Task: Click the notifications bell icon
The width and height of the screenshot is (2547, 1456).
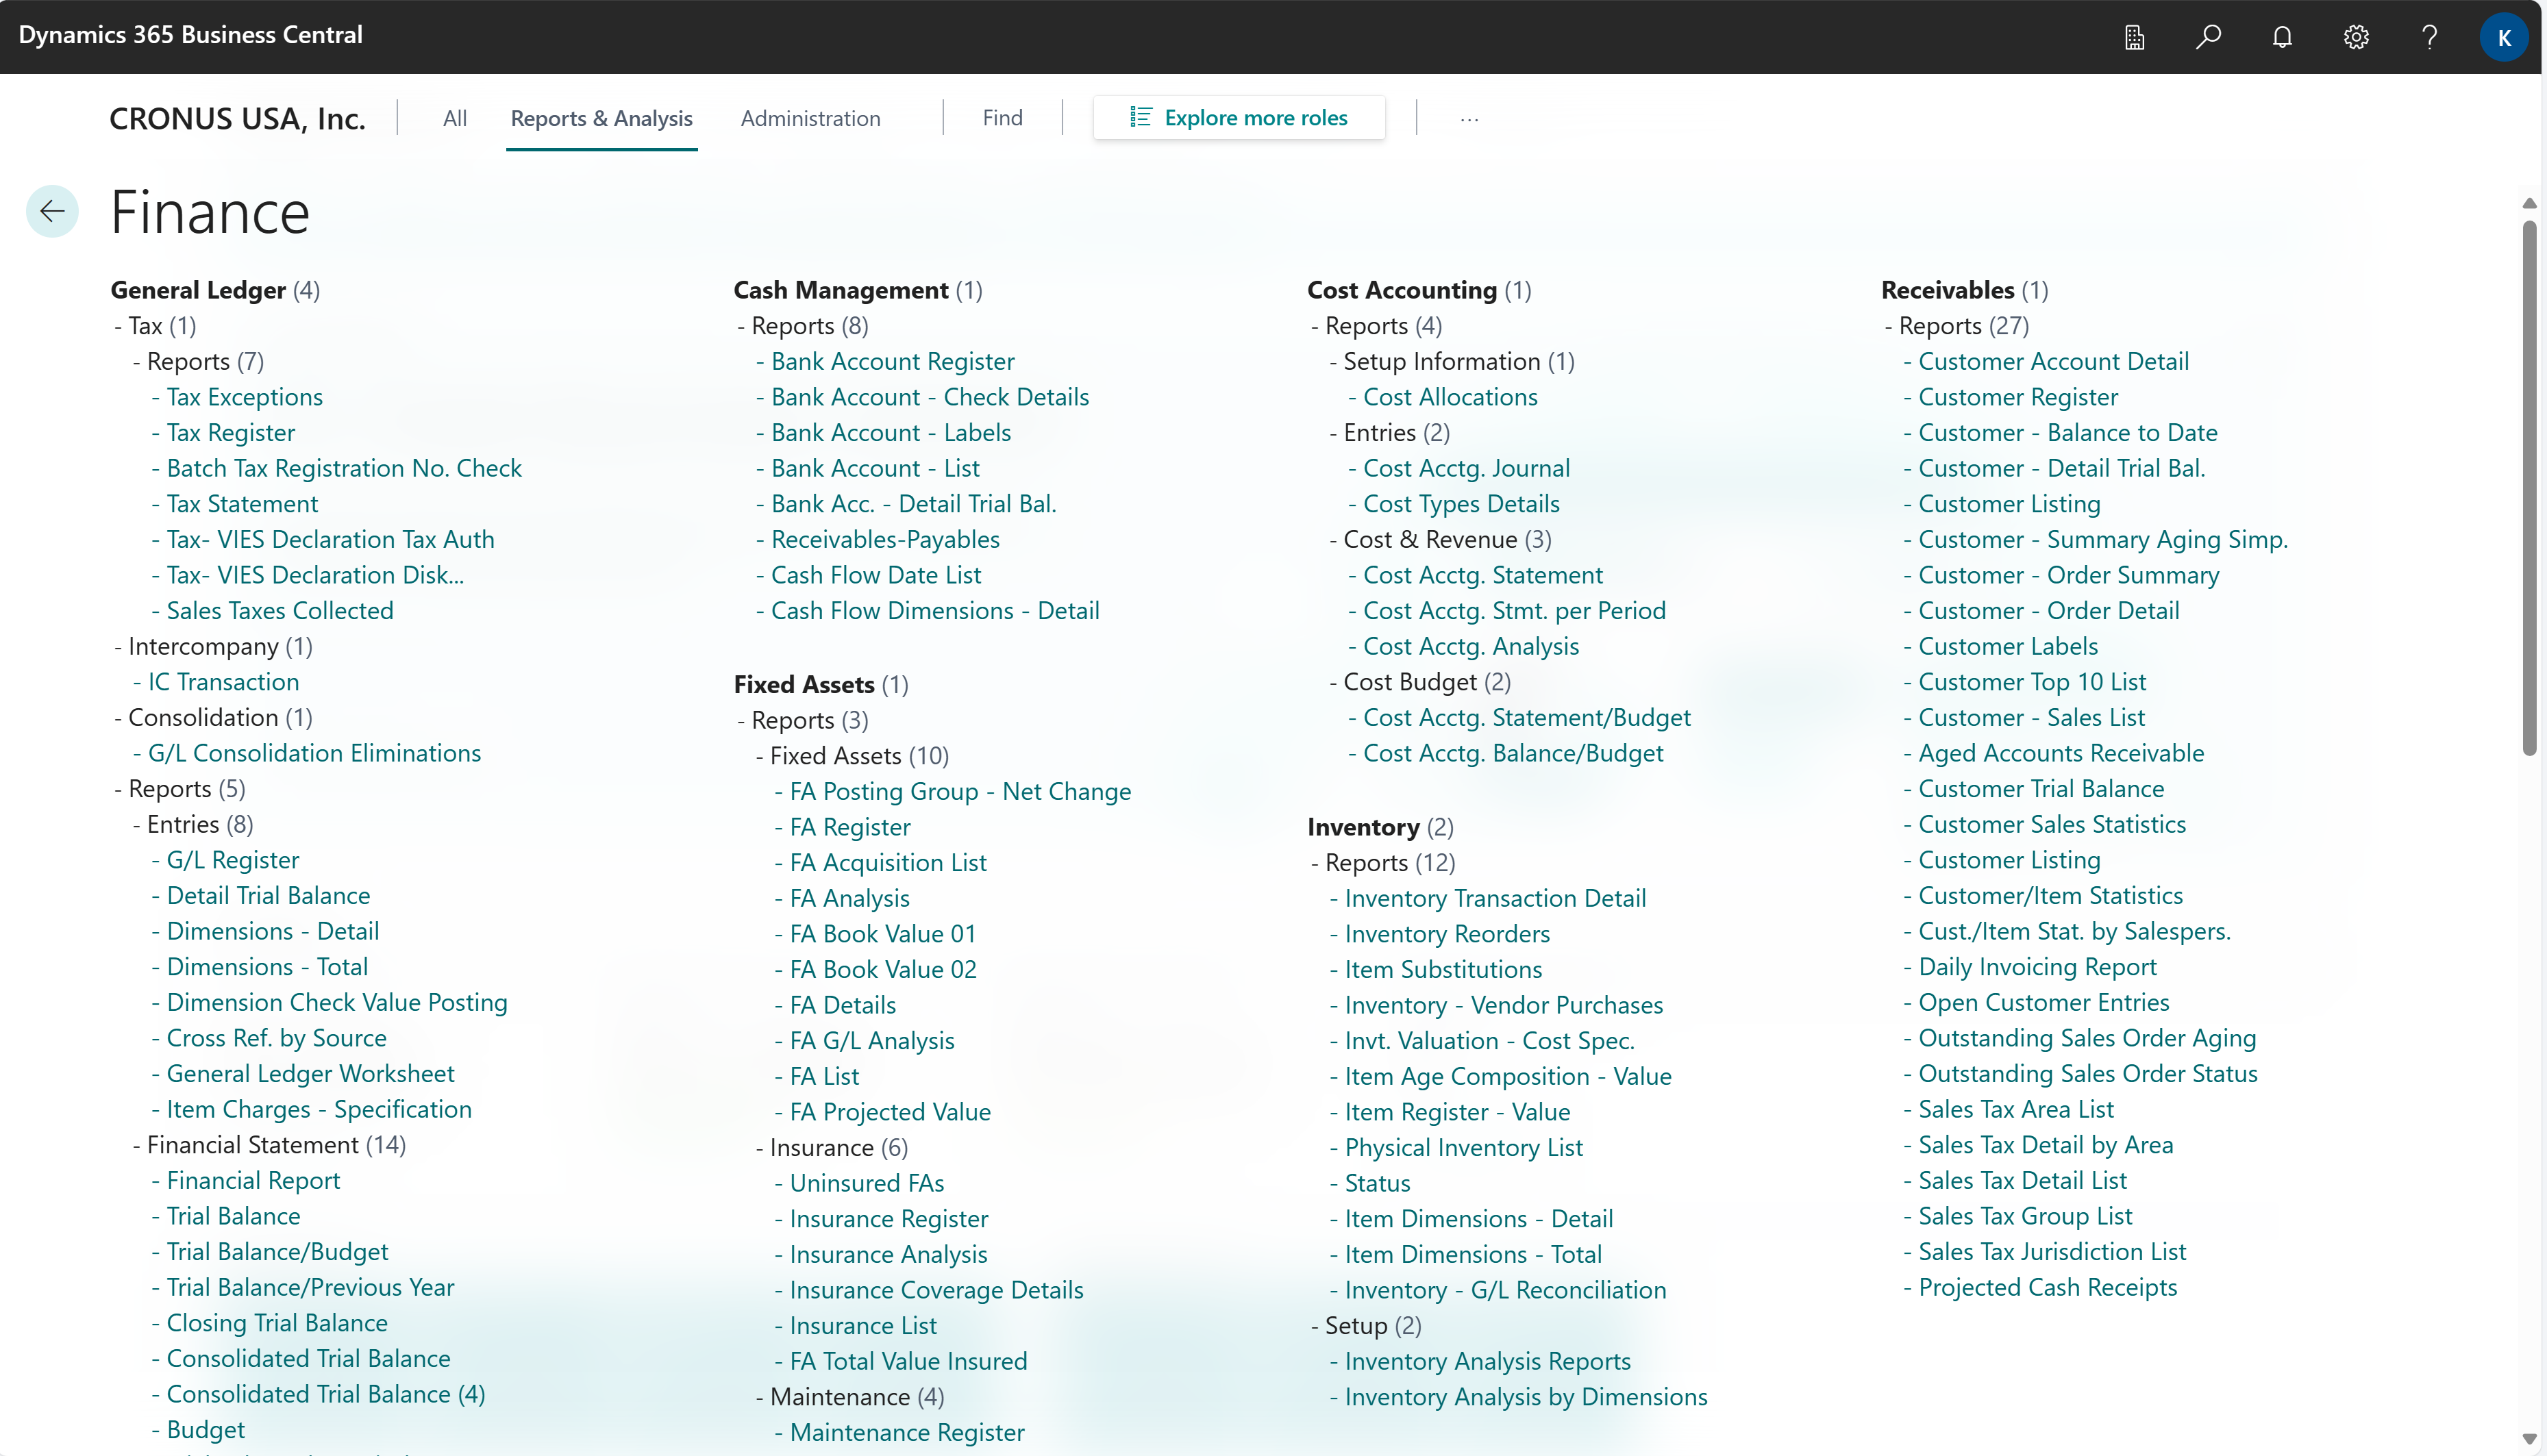Action: coord(2283,35)
